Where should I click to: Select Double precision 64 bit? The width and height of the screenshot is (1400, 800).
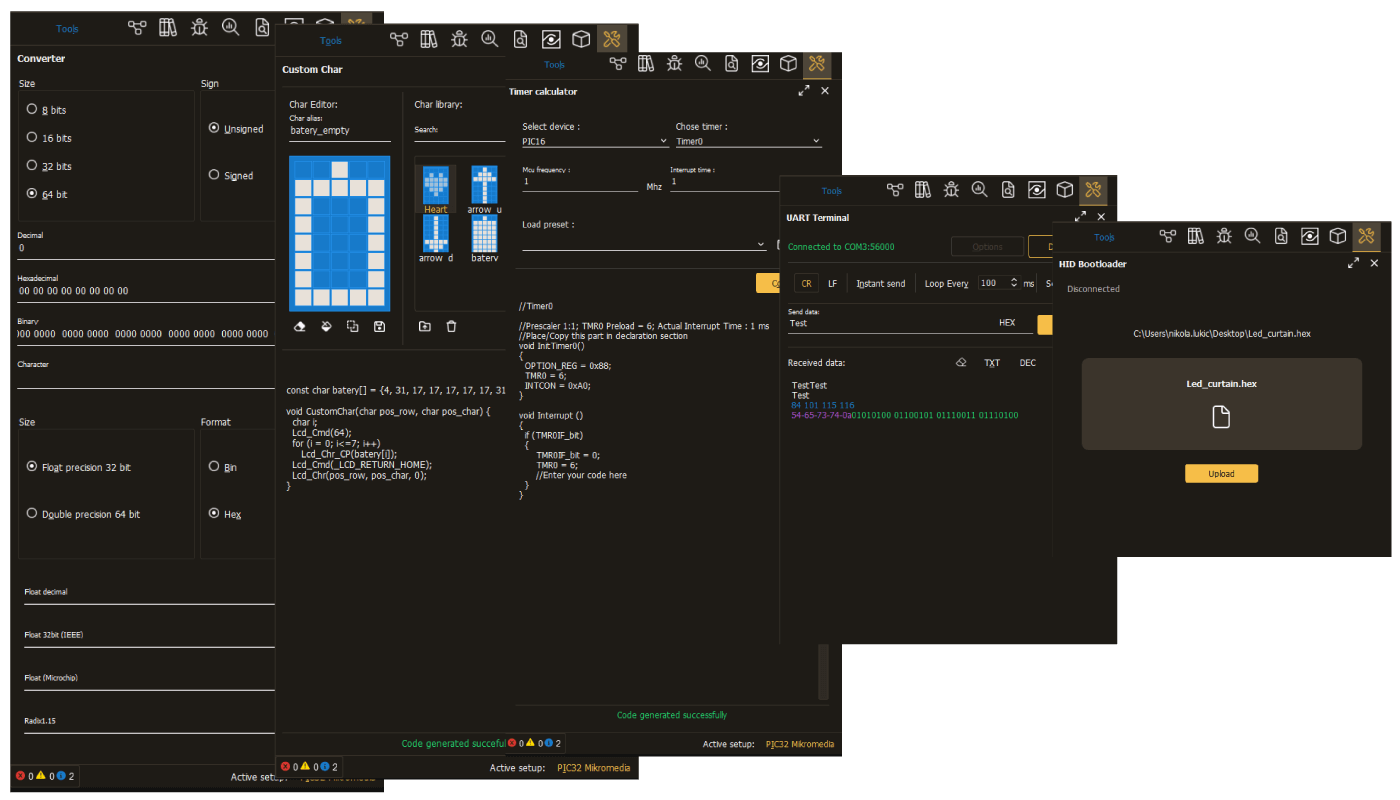pyautogui.click(x=84, y=514)
